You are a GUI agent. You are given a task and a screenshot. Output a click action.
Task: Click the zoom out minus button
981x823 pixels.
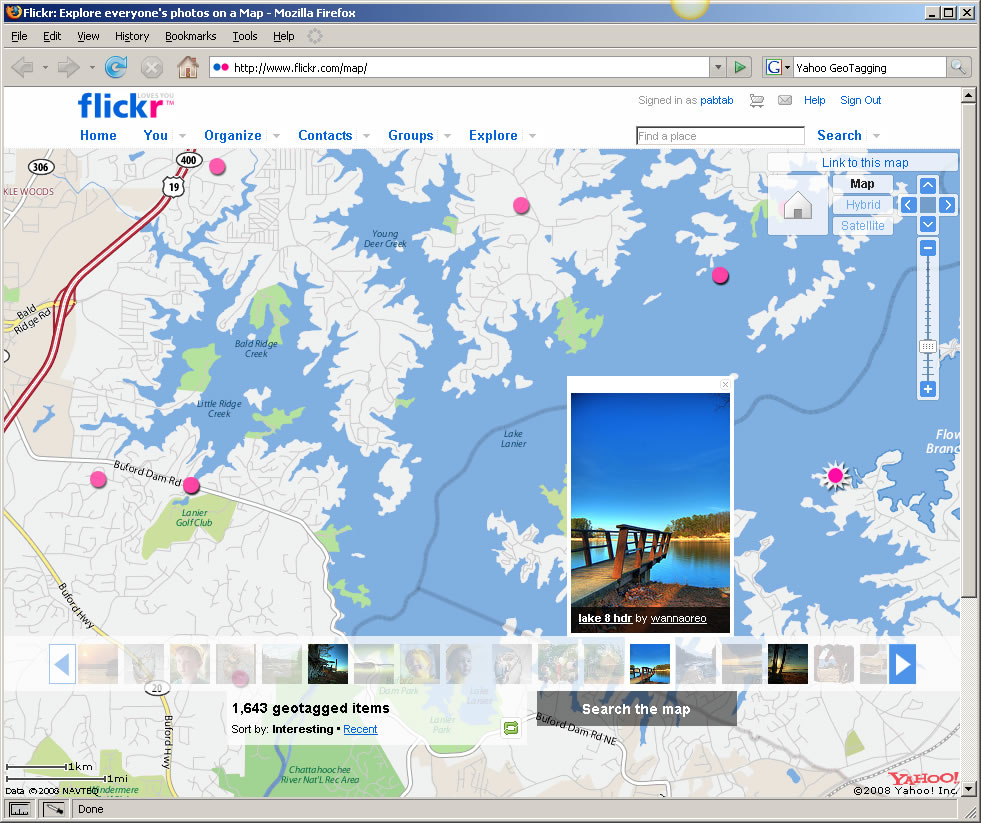point(928,247)
